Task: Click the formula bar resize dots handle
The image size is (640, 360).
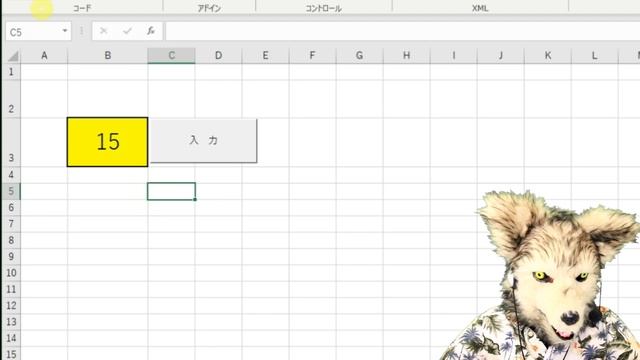Action: coord(82,31)
